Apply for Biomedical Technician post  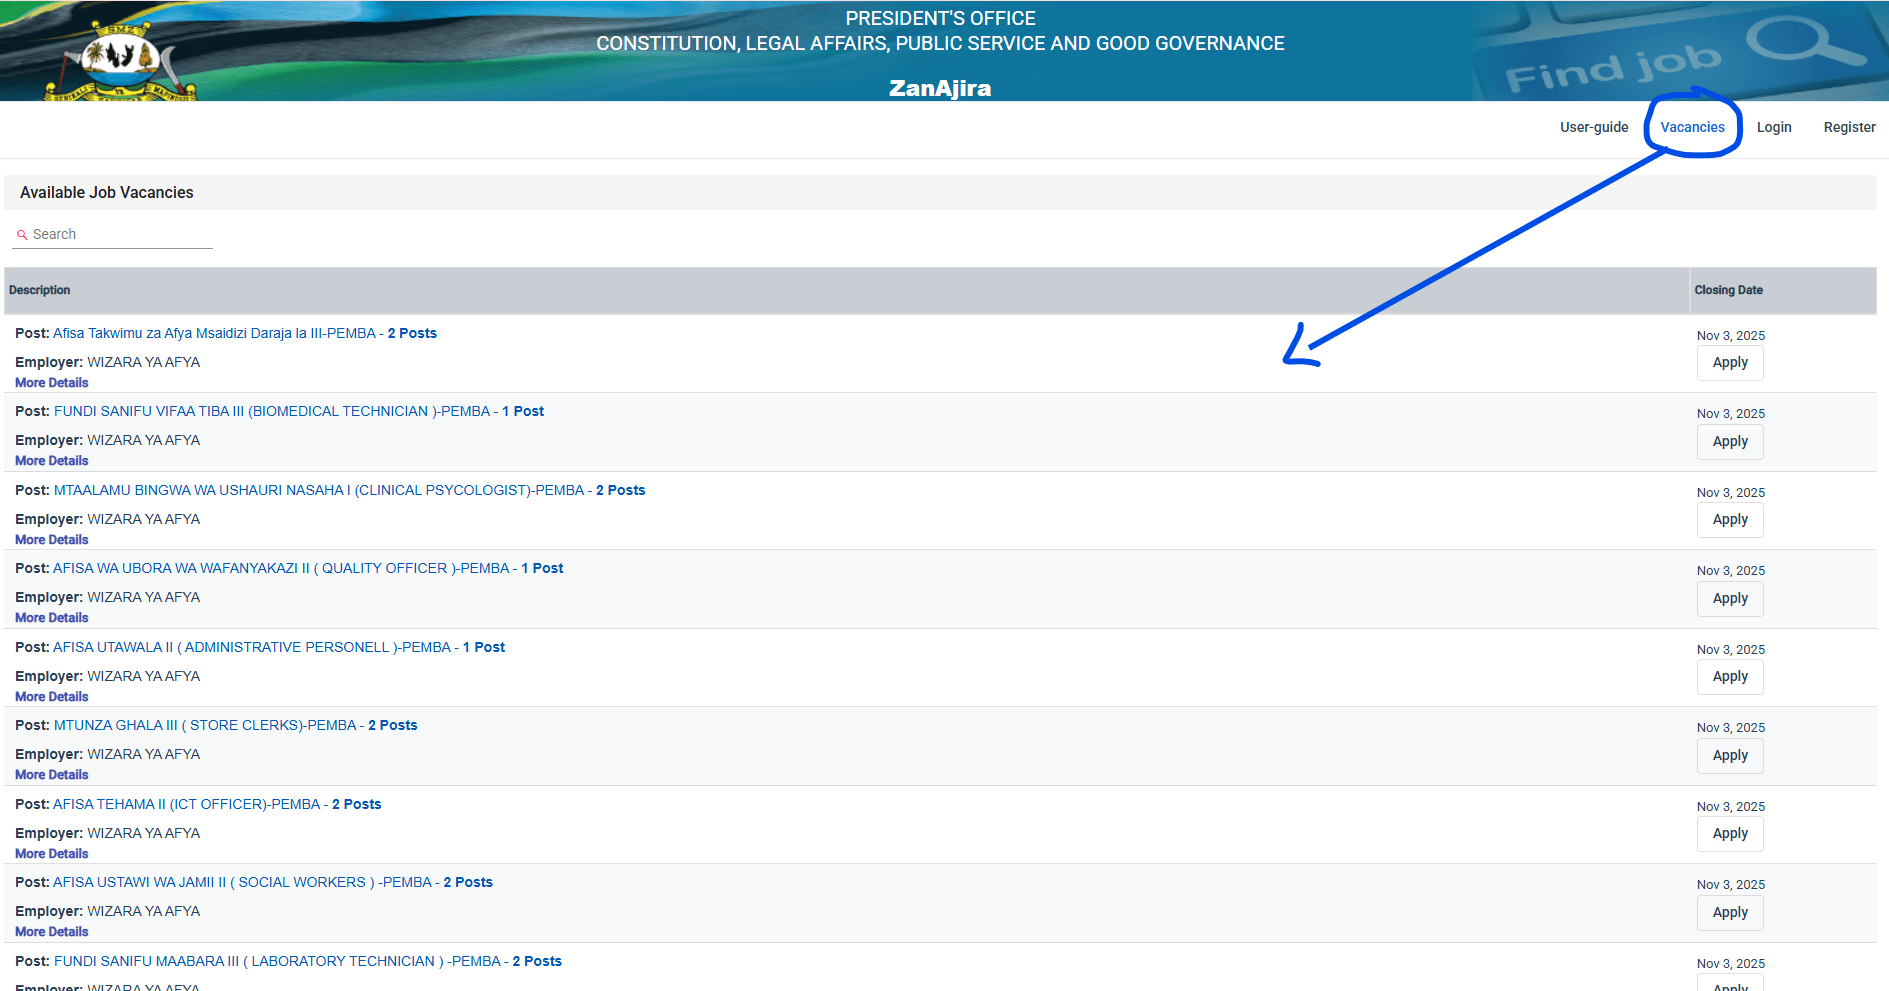click(1729, 441)
